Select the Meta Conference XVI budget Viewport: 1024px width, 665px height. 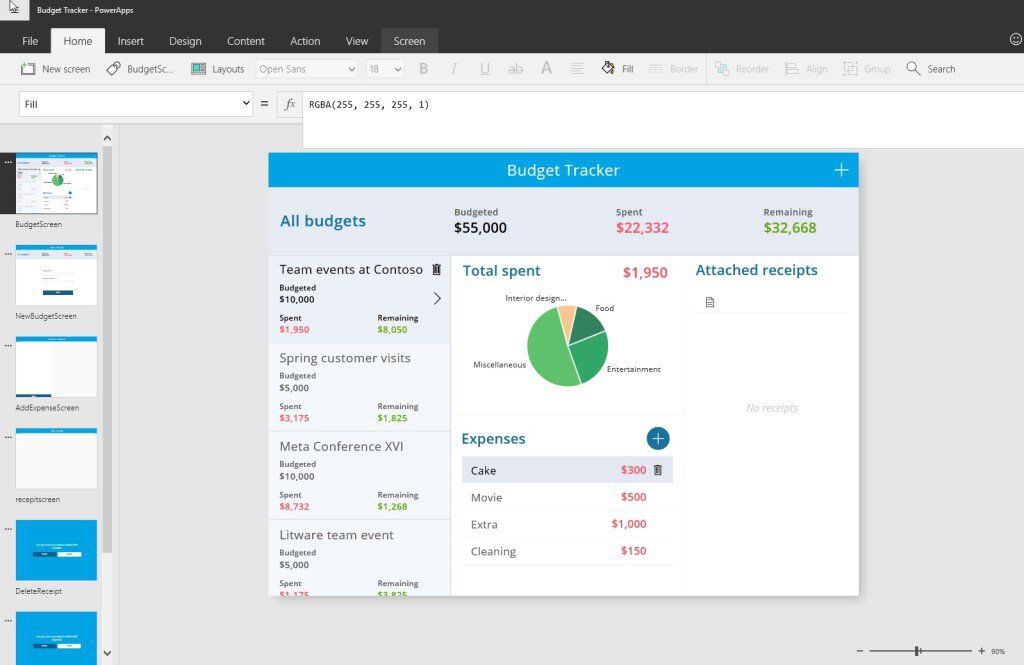359,476
